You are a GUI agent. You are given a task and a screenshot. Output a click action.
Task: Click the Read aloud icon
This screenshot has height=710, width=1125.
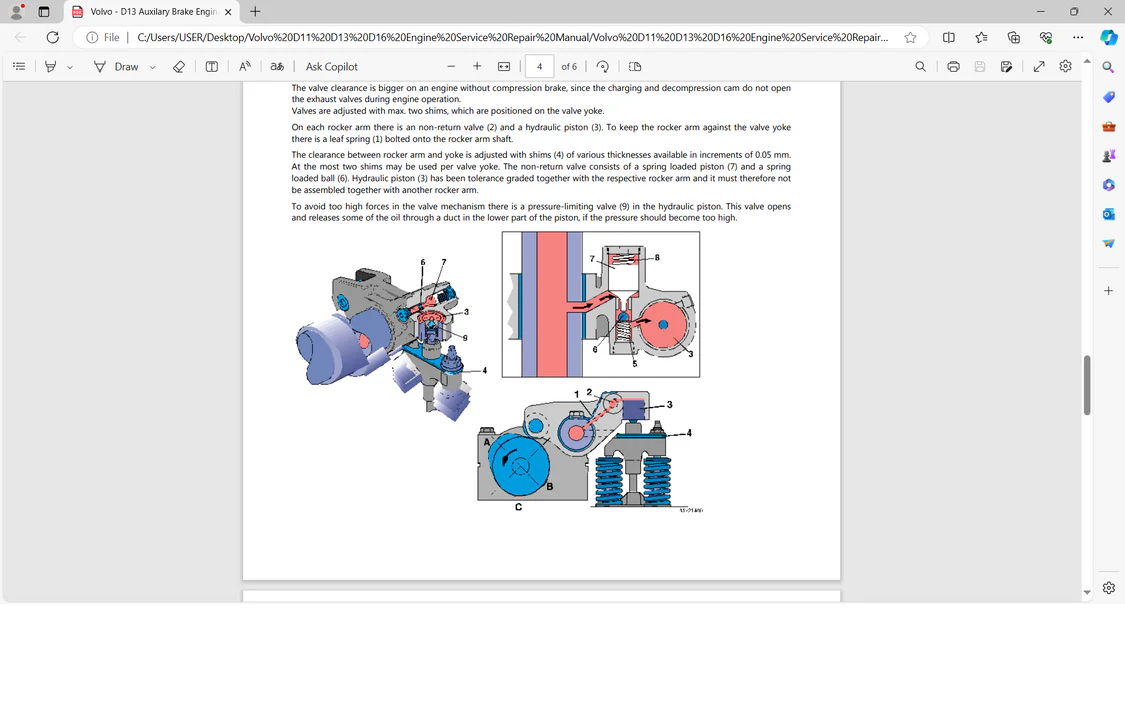coord(244,66)
